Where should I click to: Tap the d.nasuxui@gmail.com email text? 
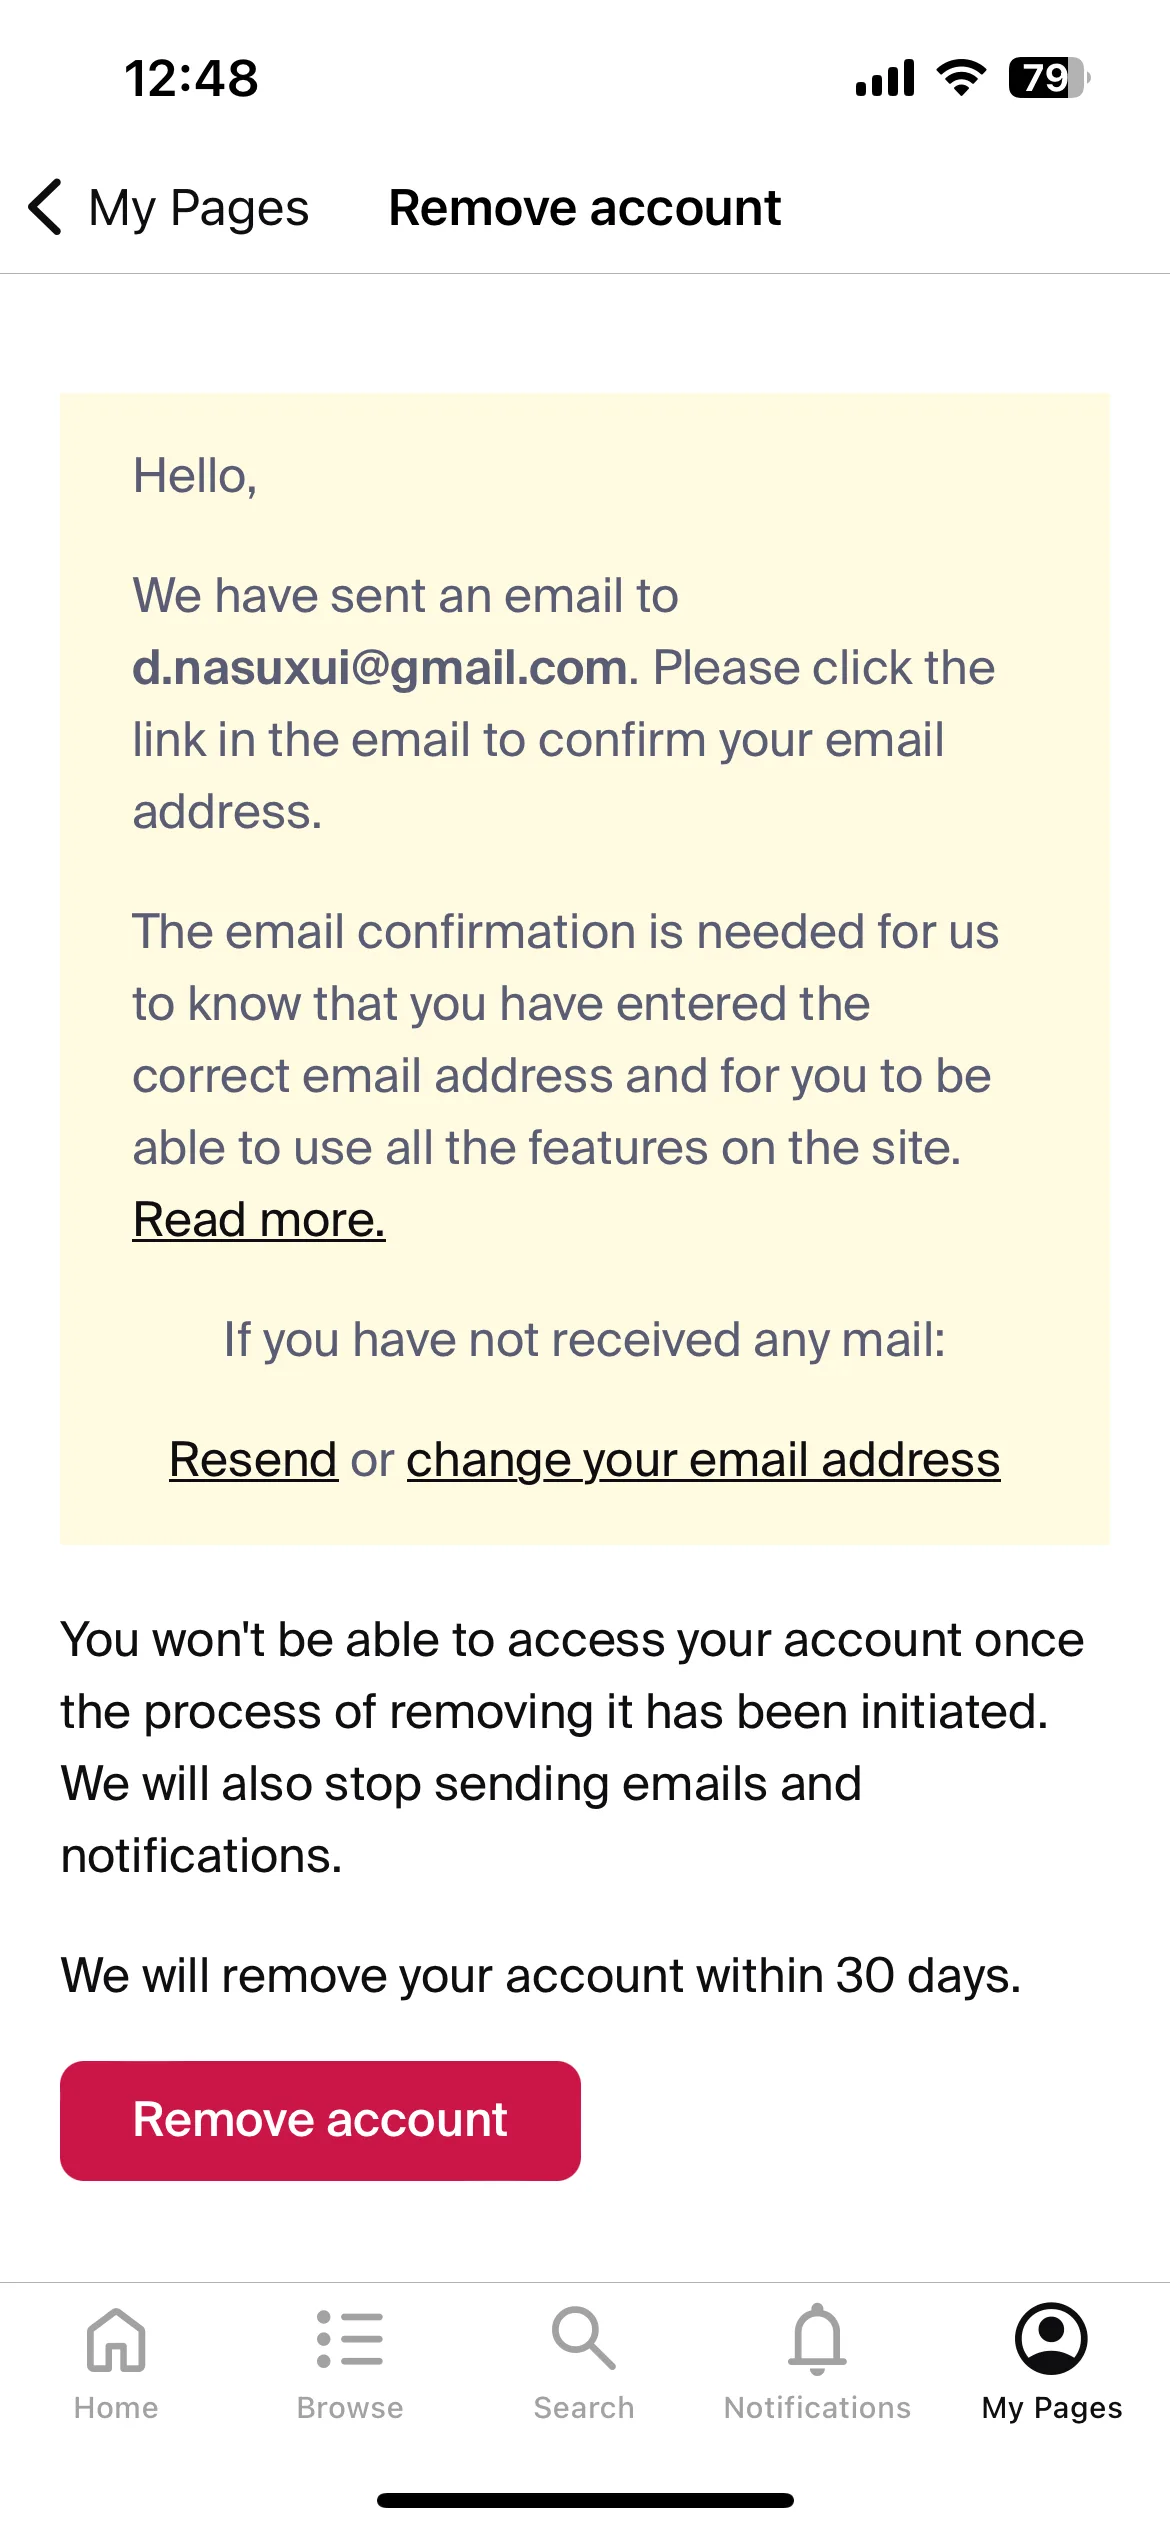tap(380, 667)
